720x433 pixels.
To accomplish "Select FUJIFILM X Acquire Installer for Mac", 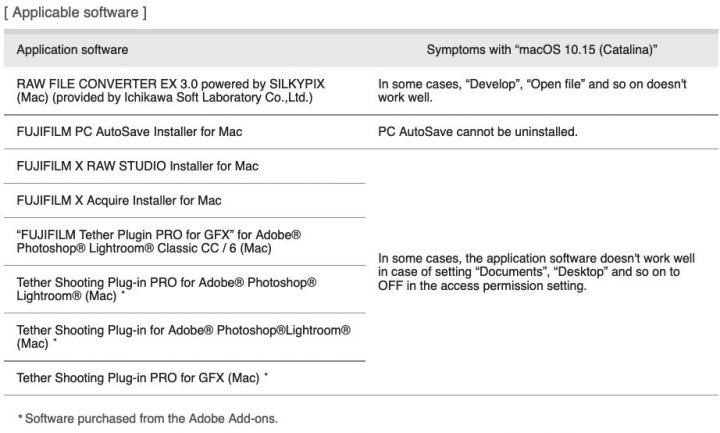I will pos(119,200).
